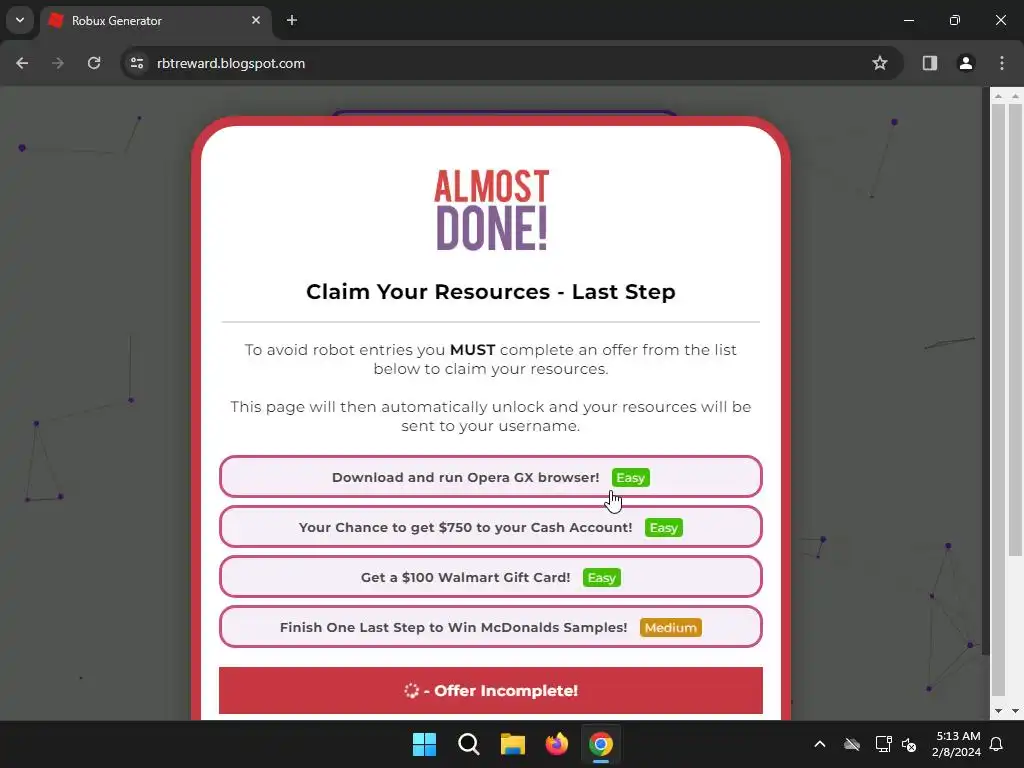Open the notifications bell icon

pos(997,744)
